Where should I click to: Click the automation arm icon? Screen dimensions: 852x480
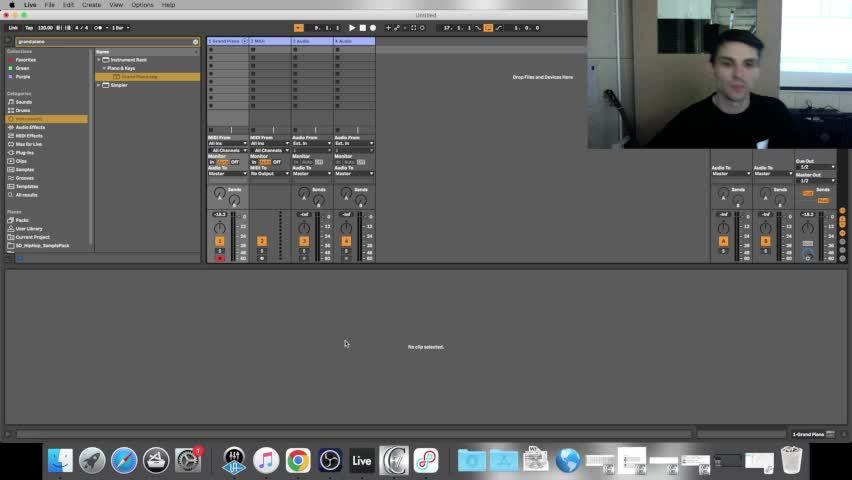tap(397, 28)
